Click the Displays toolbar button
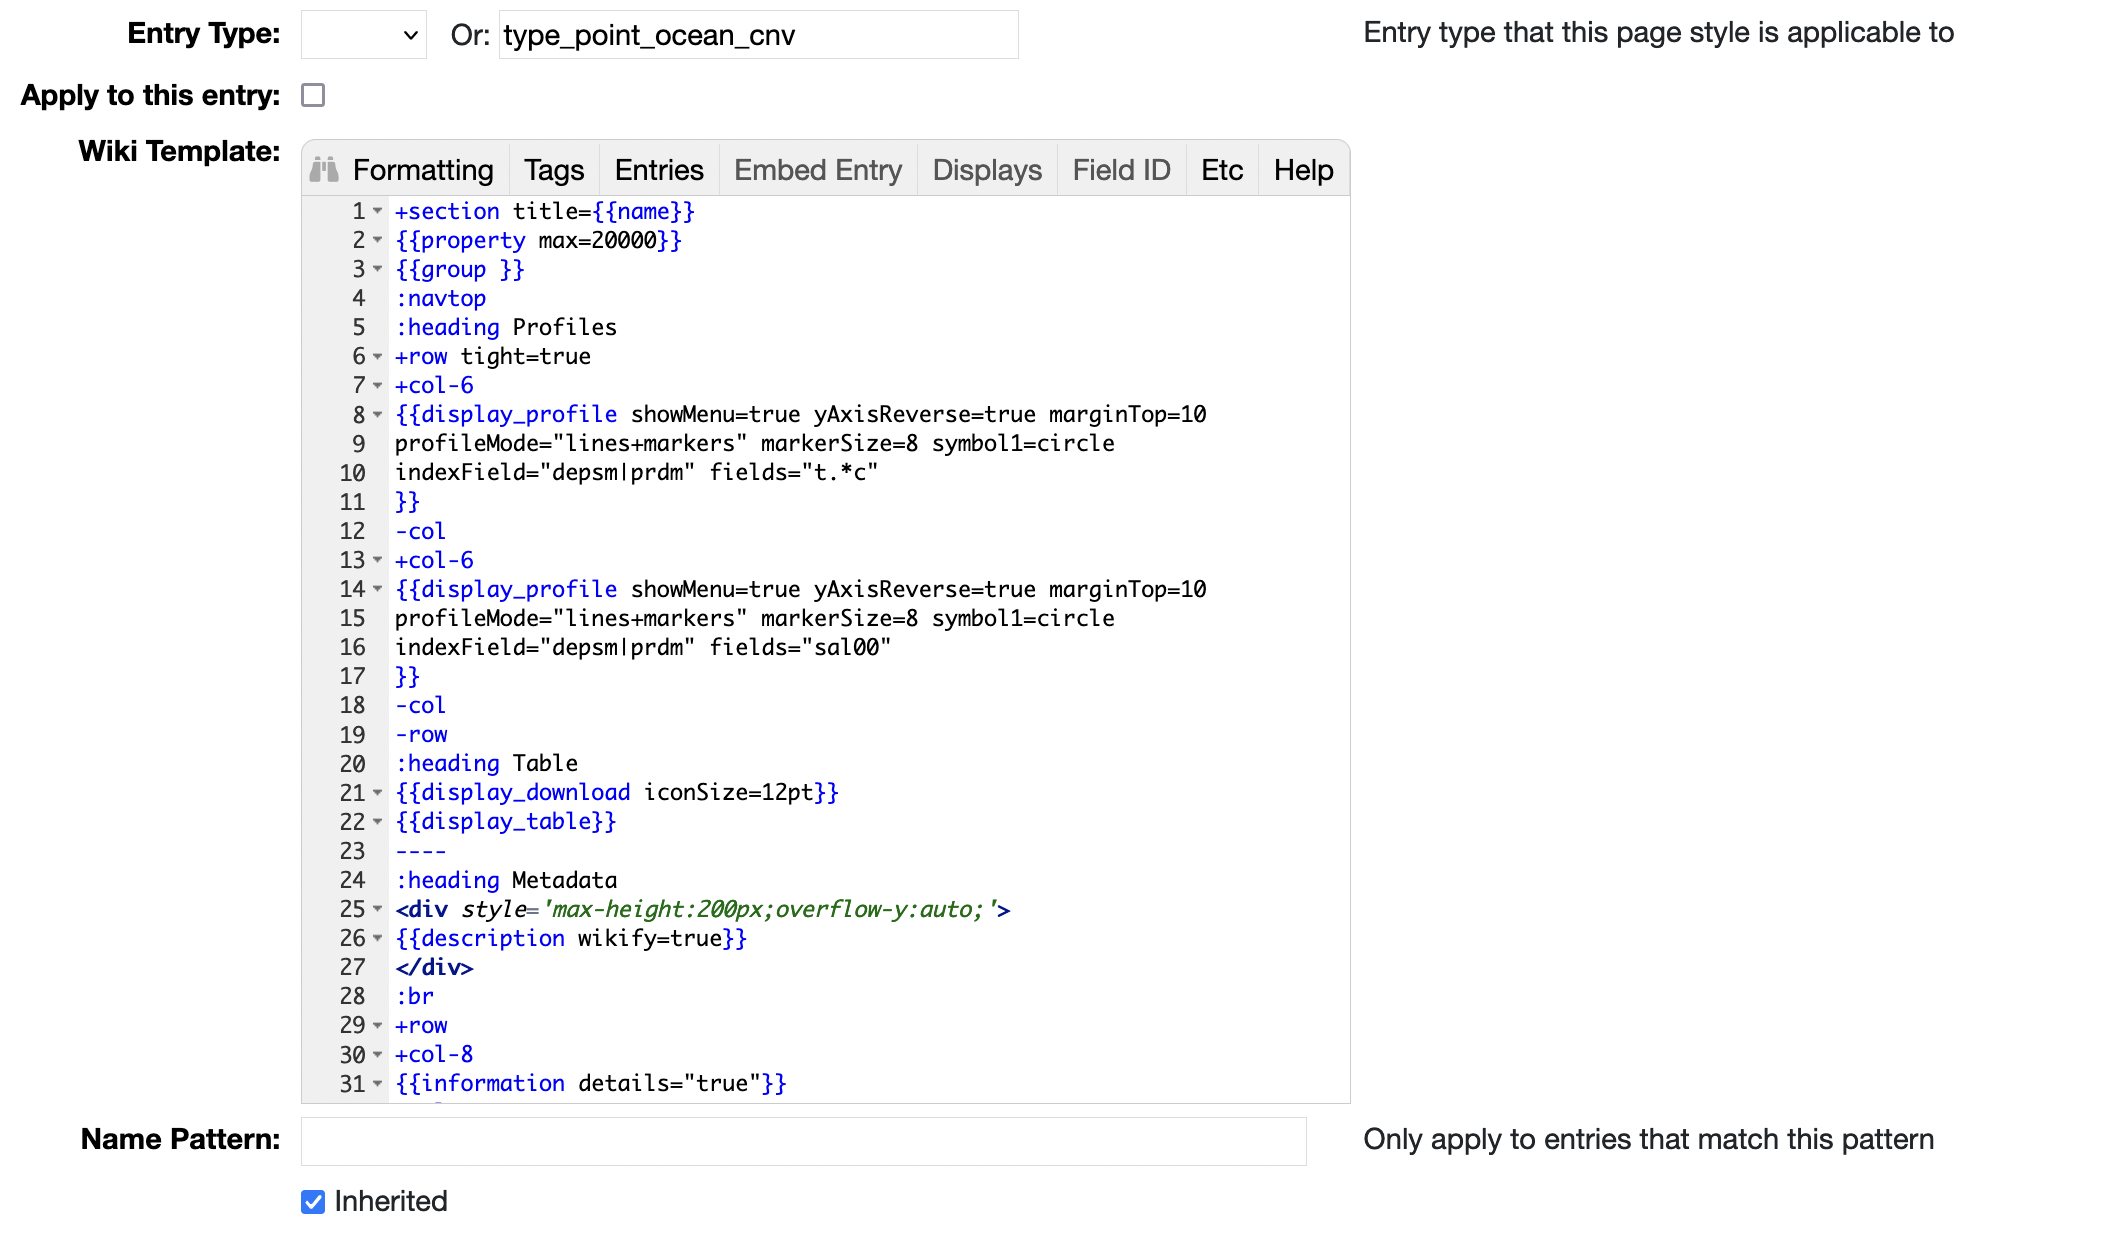Image resolution: width=2104 pixels, height=1240 pixels. coord(987,170)
